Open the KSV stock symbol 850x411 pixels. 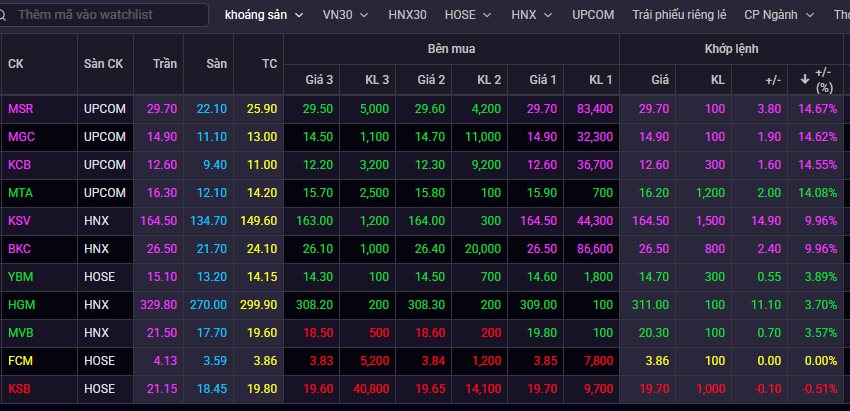20,220
